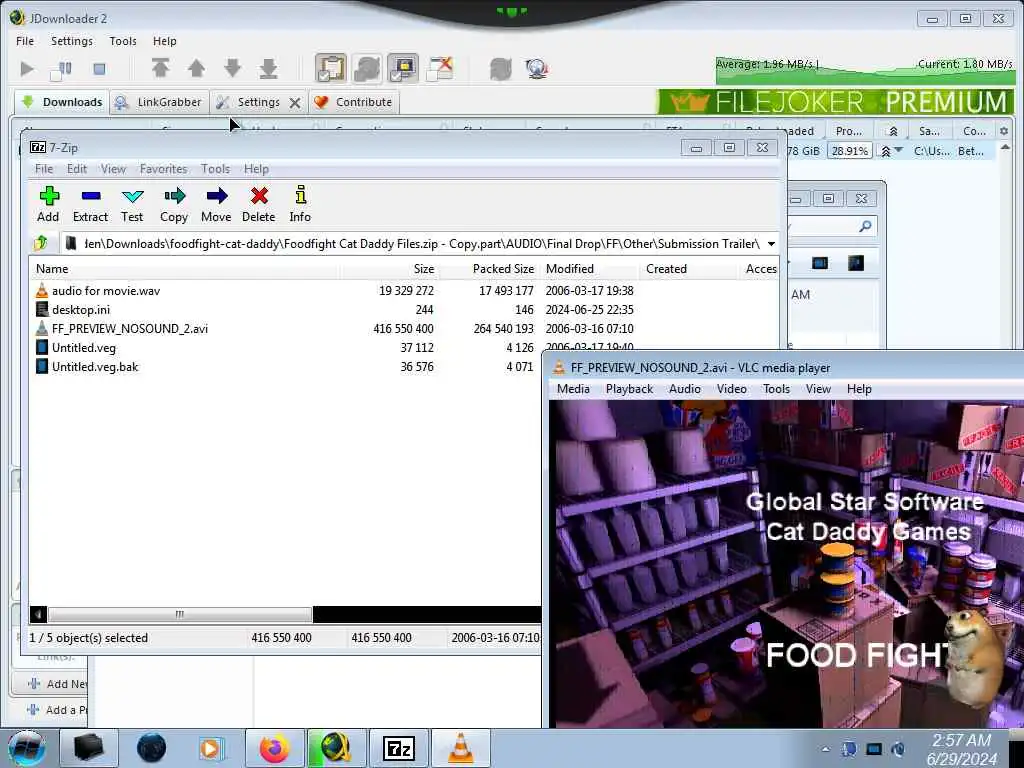The image size is (1024, 768).
Task: Click the VLC cone taskbar icon
Action: point(460,748)
